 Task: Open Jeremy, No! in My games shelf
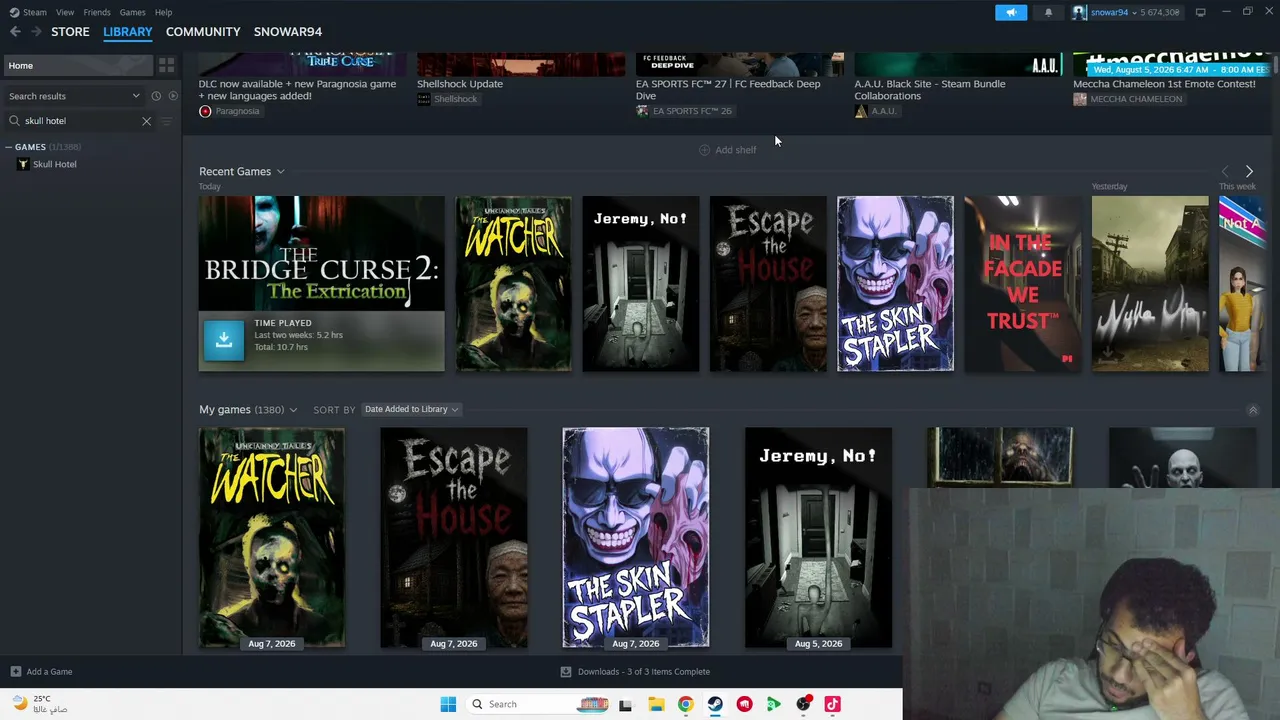pyautogui.click(x=818, y=538)
